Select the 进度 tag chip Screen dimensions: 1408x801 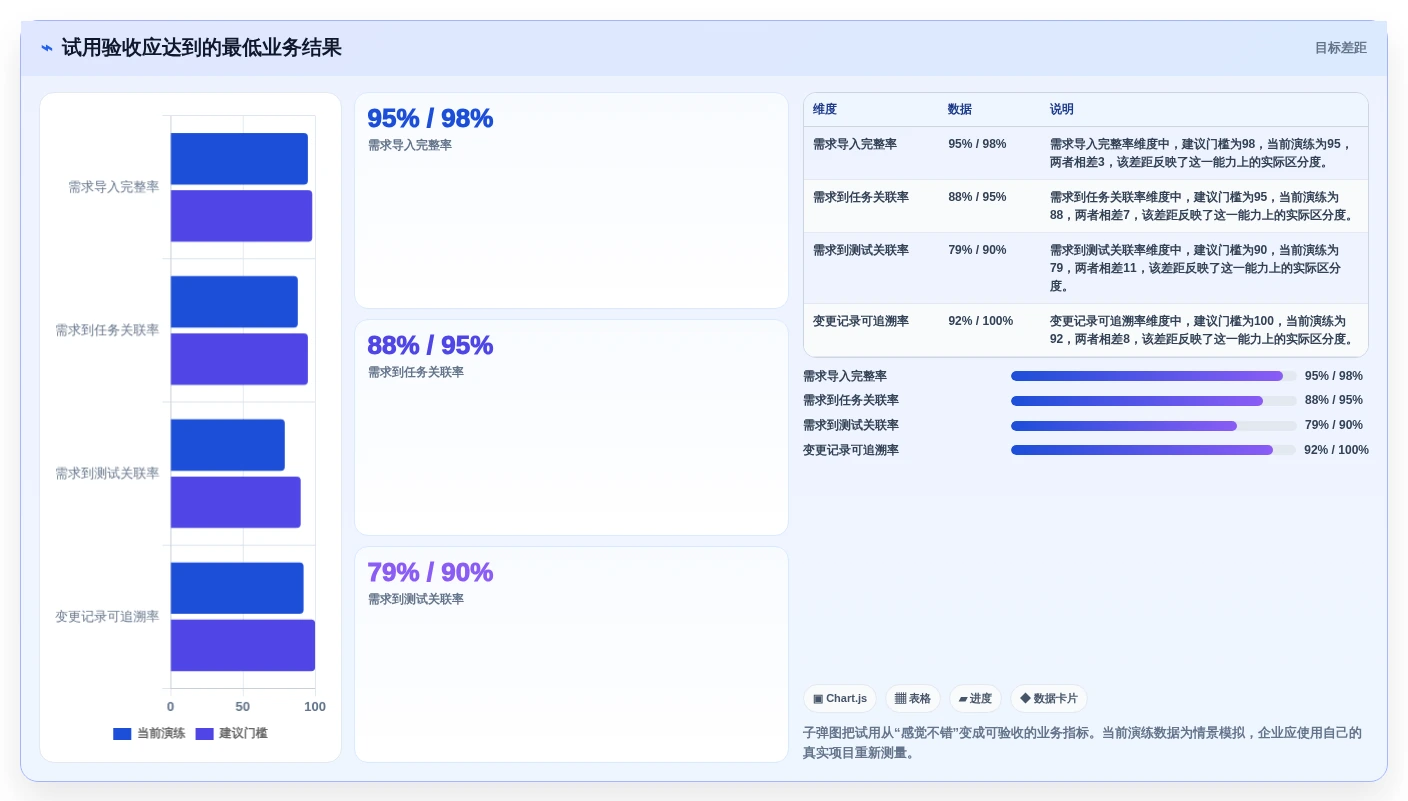tap(975, 699)
